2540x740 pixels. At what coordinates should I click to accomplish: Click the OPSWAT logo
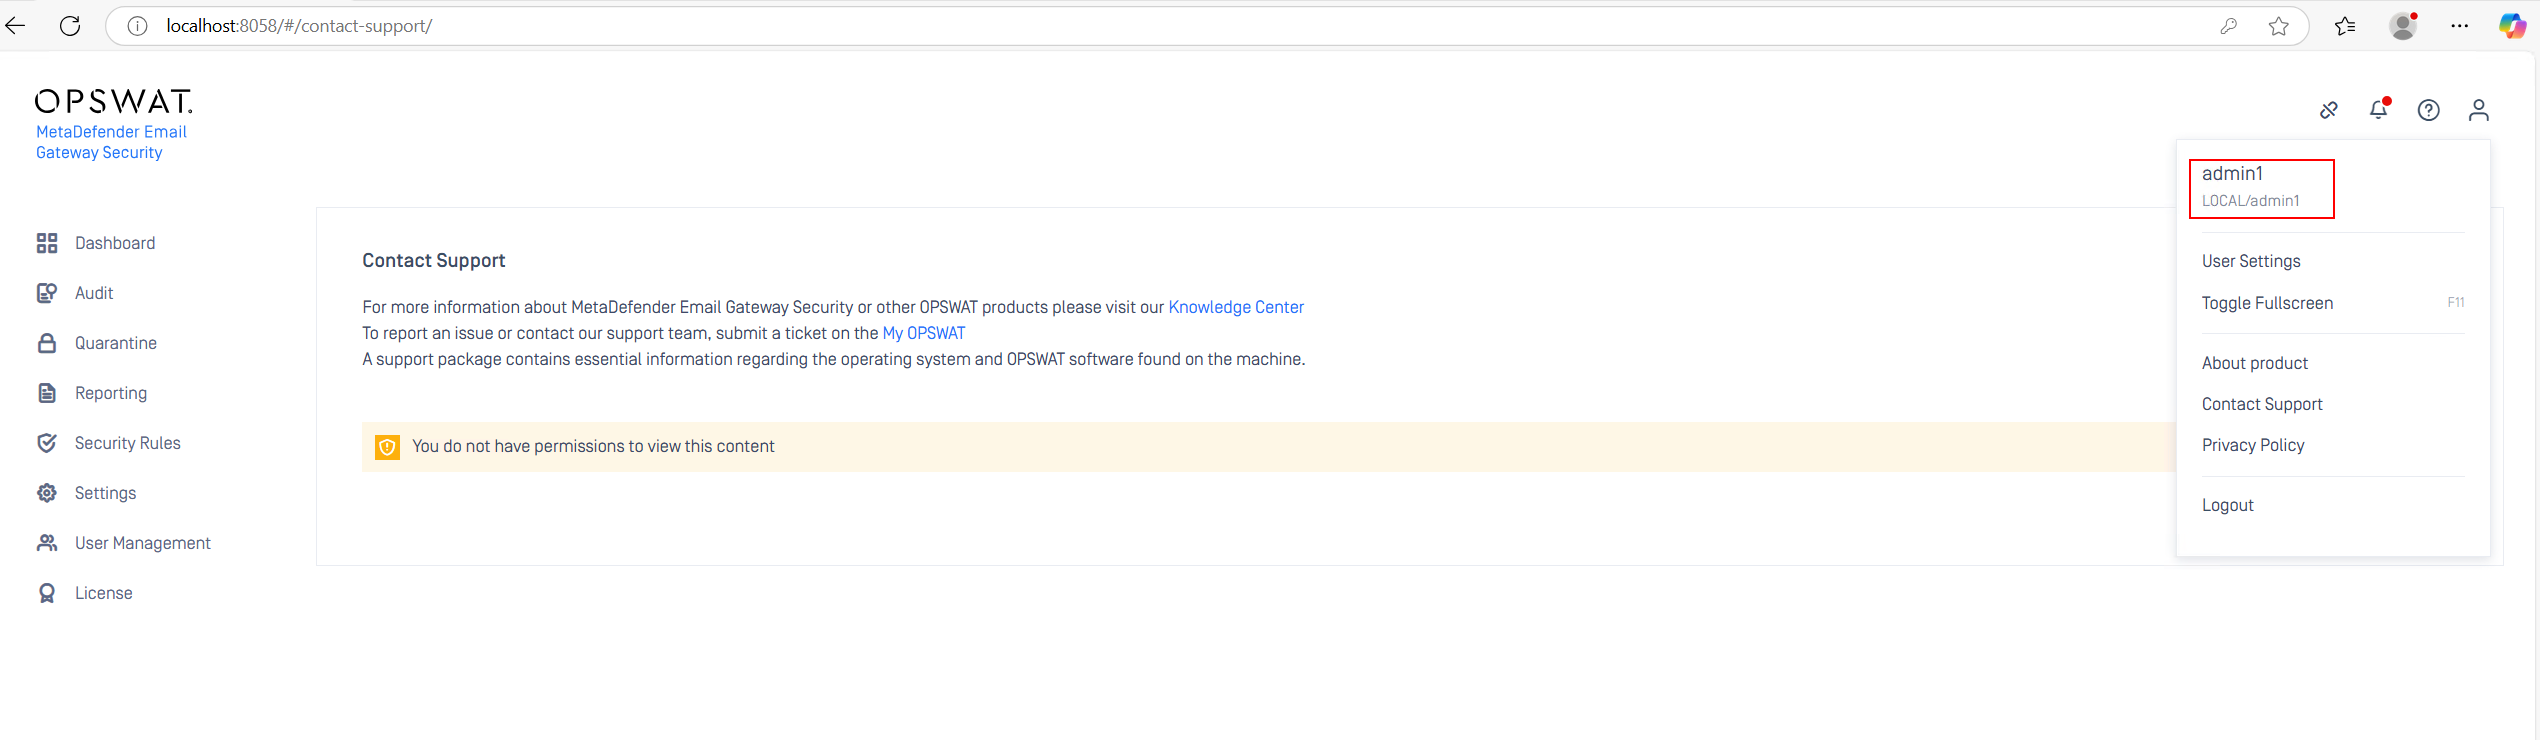pos(114,101)
